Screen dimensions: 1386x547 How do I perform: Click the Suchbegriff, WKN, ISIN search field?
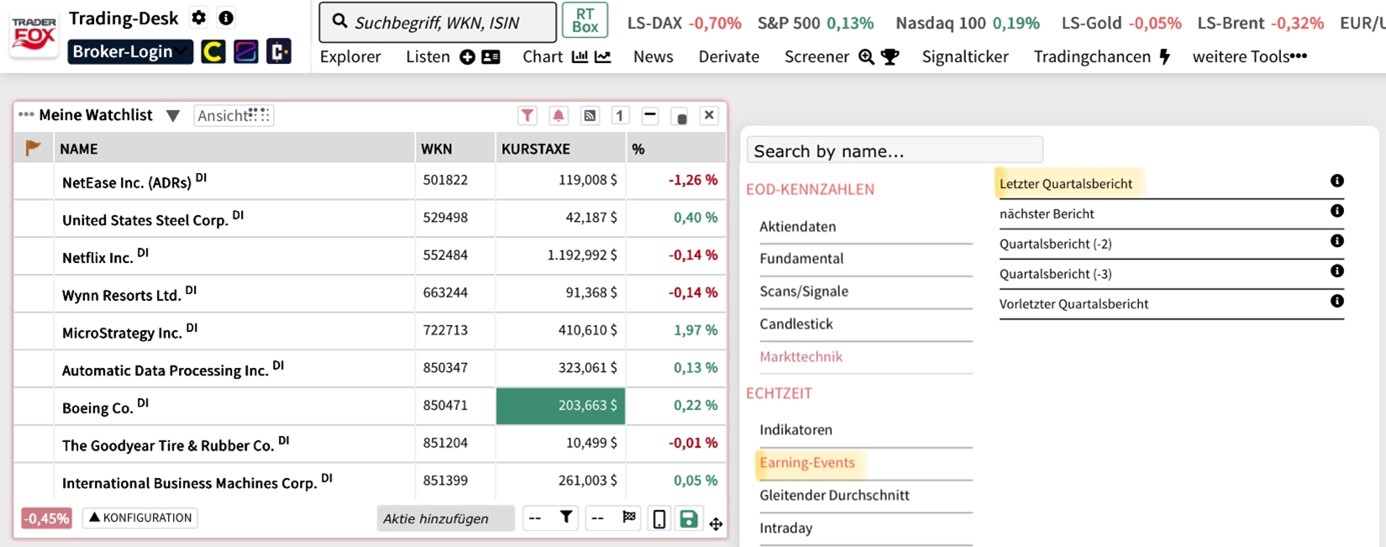pyautogui.click(x=438, y=22)
